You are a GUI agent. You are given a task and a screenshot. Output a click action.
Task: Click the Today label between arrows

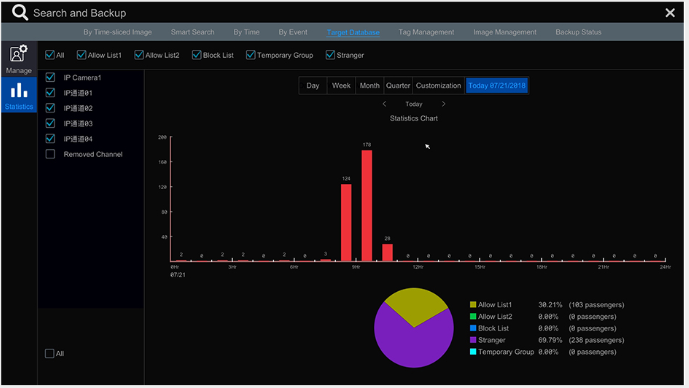[x=413, y=104]
